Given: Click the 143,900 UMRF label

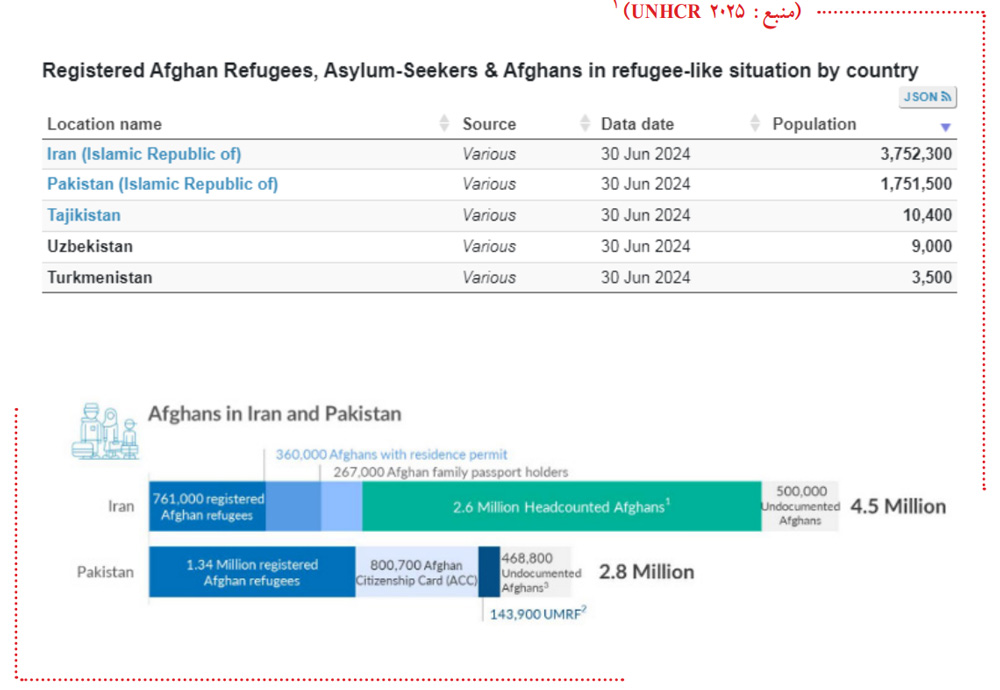Looking at the screenshot, I should 538,613.
